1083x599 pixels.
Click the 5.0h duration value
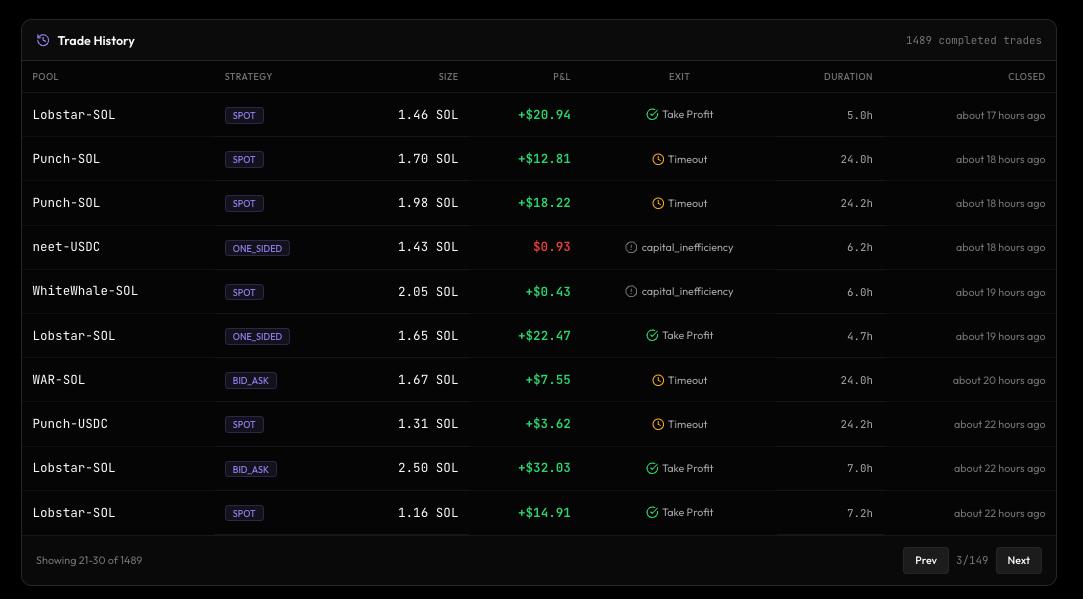tap(860, 115)
